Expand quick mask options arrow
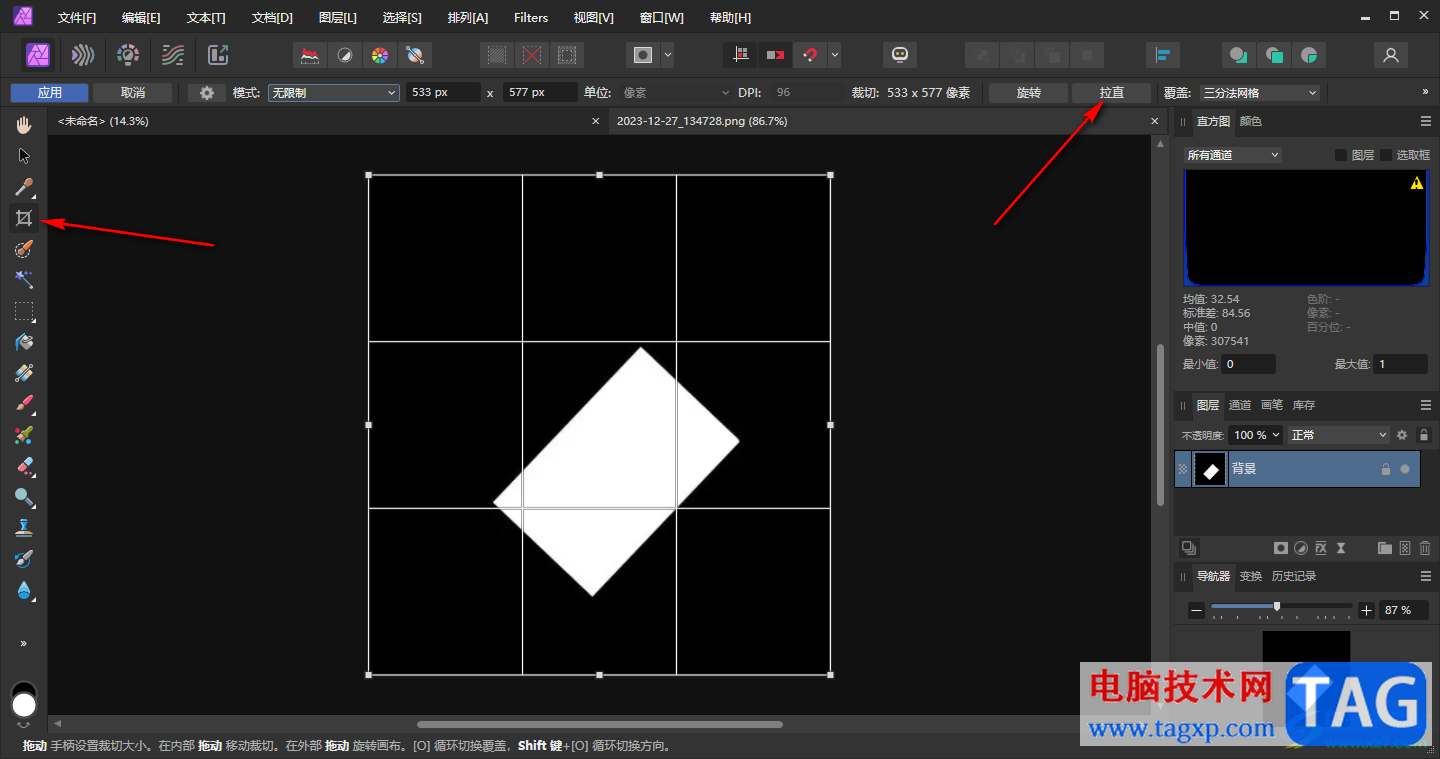This screenshot has height=759, width=1440. 668,55
